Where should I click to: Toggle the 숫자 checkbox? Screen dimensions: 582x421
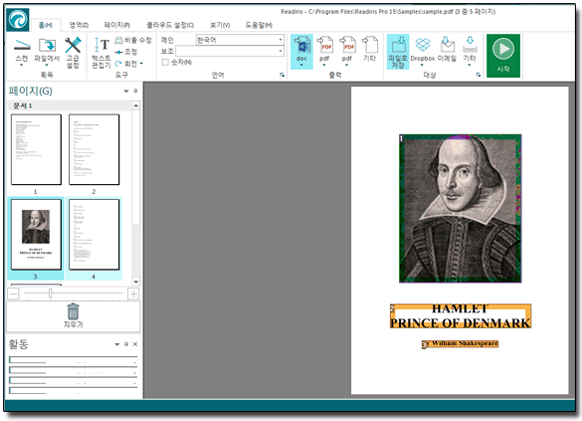click(165, 62)
